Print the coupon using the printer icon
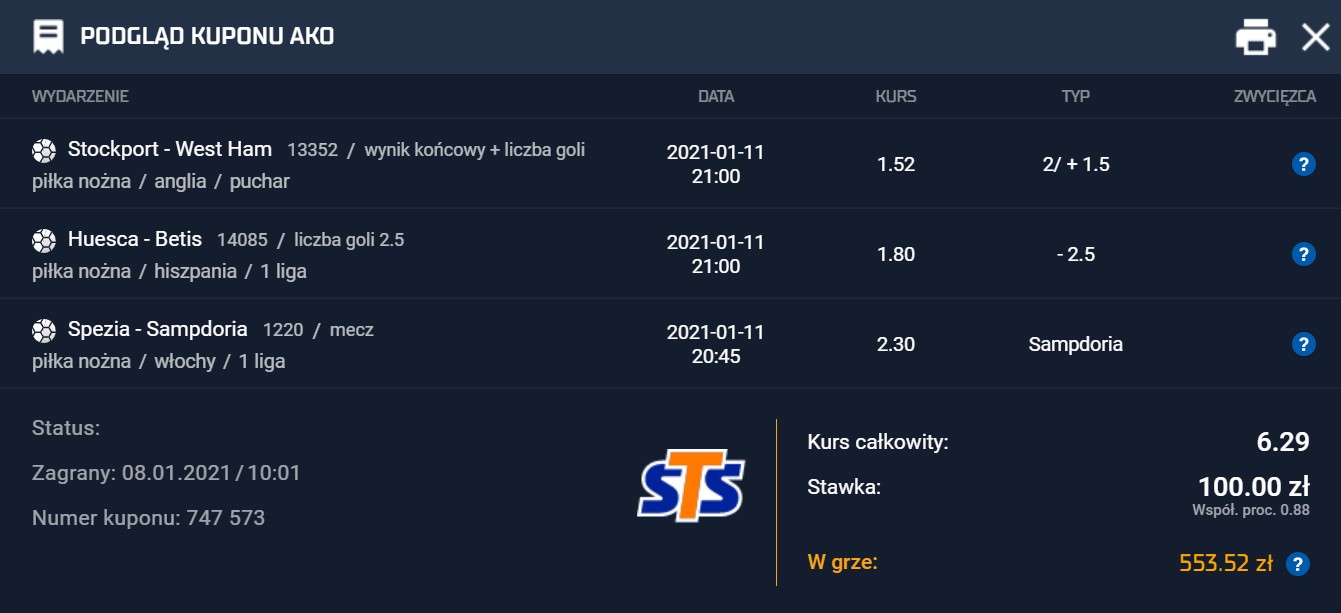Image resolution: width=1341 pixels, height=613 pixels. pos(1256,37)
